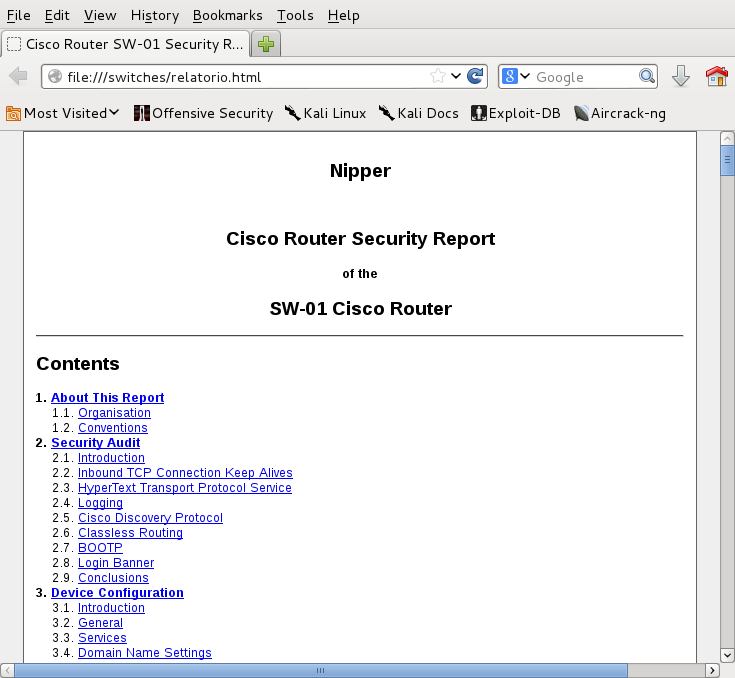735x678 pixels.
Task: Click the vertical scrollbar down arrow
Action: (x=727, y=655)
